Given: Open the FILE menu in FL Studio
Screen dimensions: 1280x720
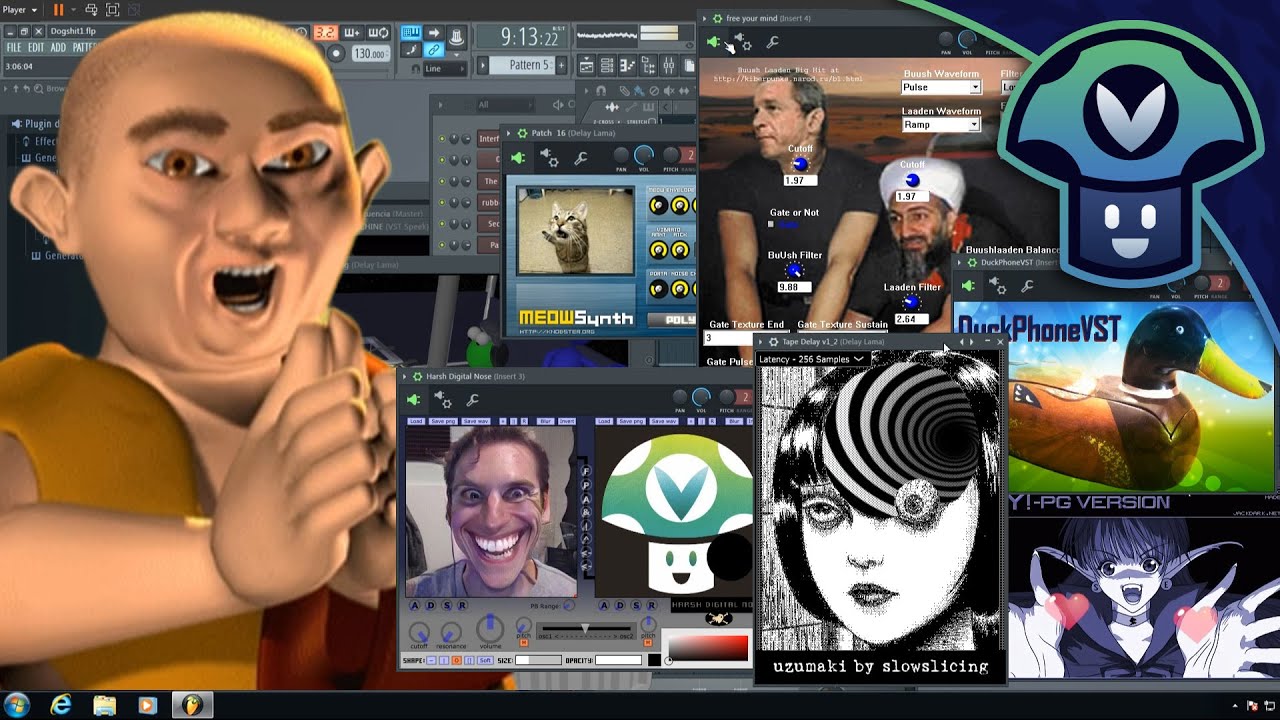Looking at the screenshot, I should point(14,47).
